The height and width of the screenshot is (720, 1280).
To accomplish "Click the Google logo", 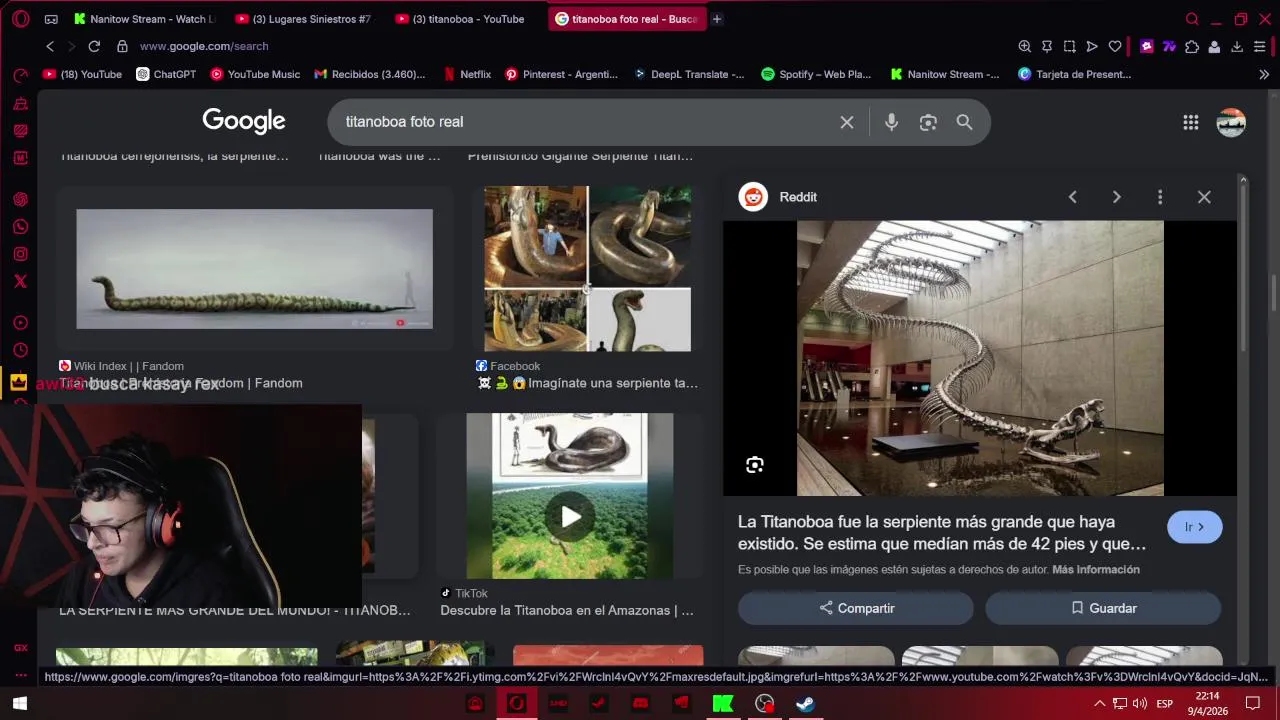I will (244, 121).
